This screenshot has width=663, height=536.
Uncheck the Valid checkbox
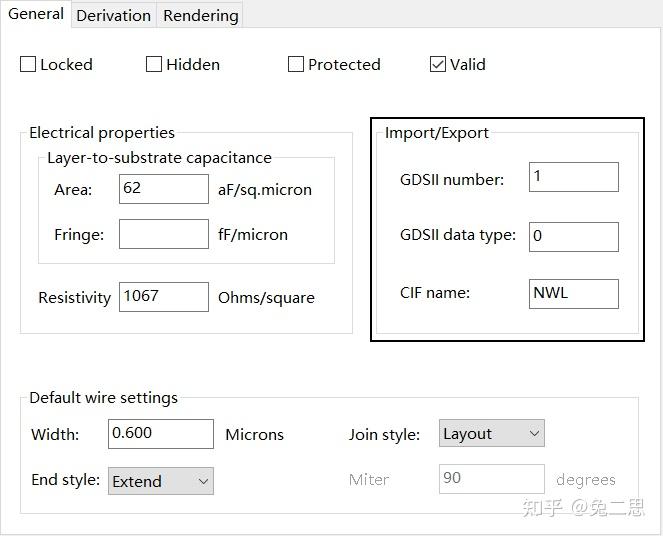pos(438,64)
